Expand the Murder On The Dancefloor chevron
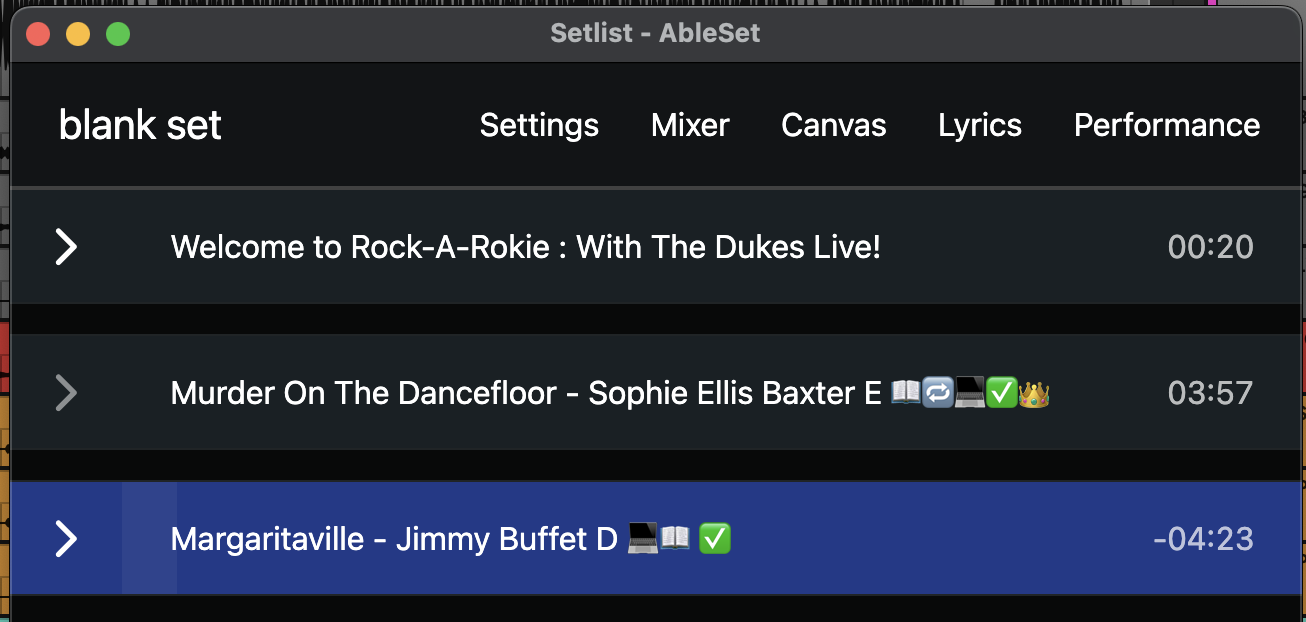Screen dimensions: 1306x622 [66, 393]
